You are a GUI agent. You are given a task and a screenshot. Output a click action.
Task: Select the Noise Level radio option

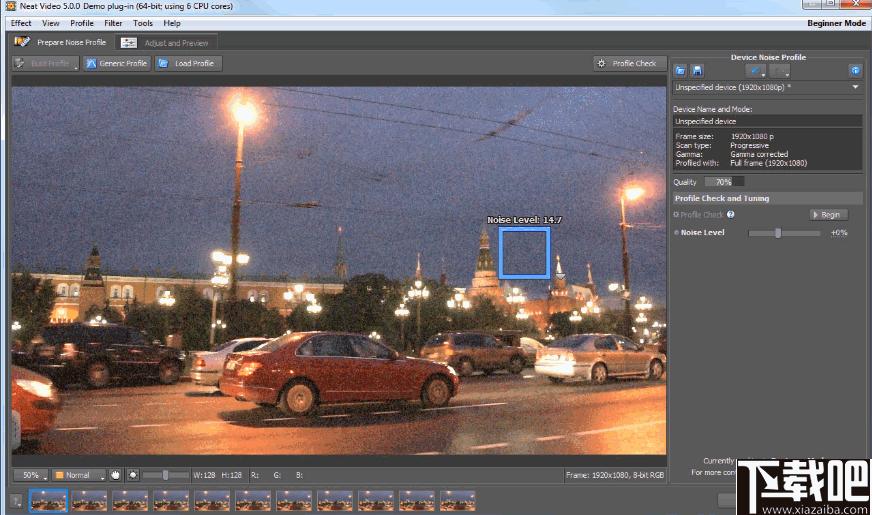(x=676, y=232)
